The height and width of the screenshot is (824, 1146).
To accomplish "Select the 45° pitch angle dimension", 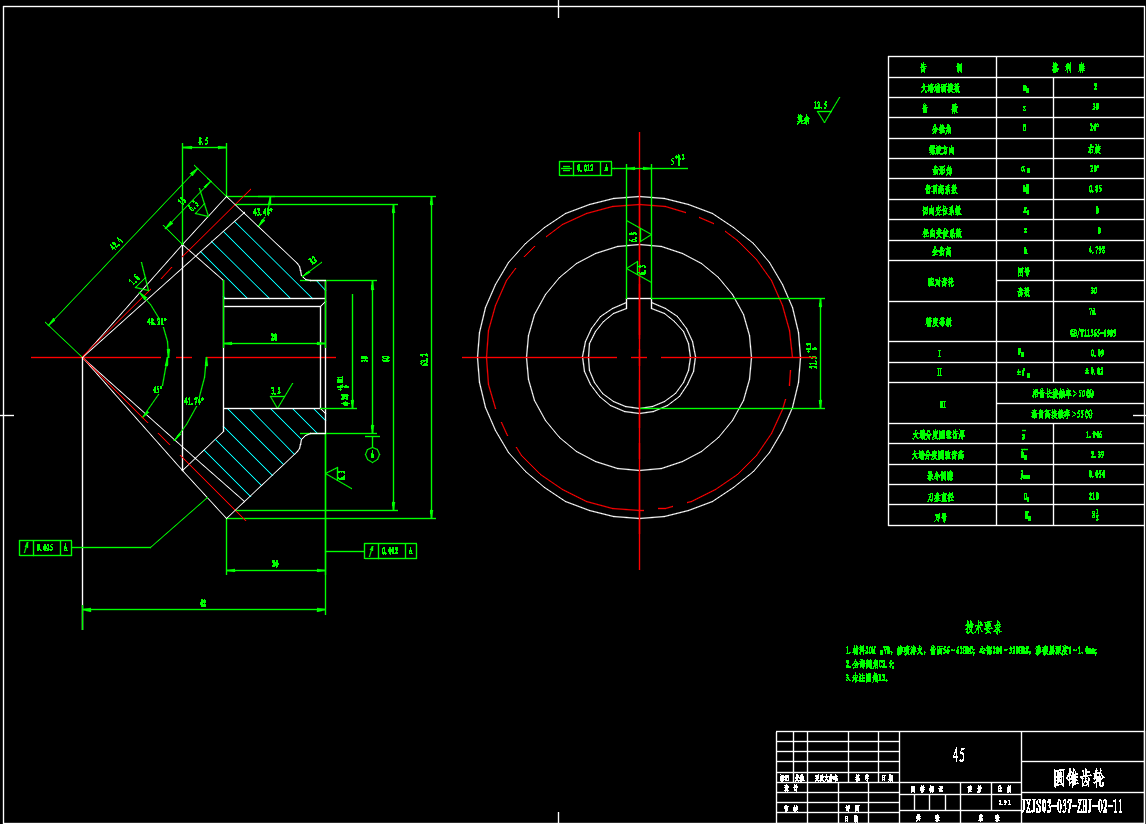I will point(156,390).
